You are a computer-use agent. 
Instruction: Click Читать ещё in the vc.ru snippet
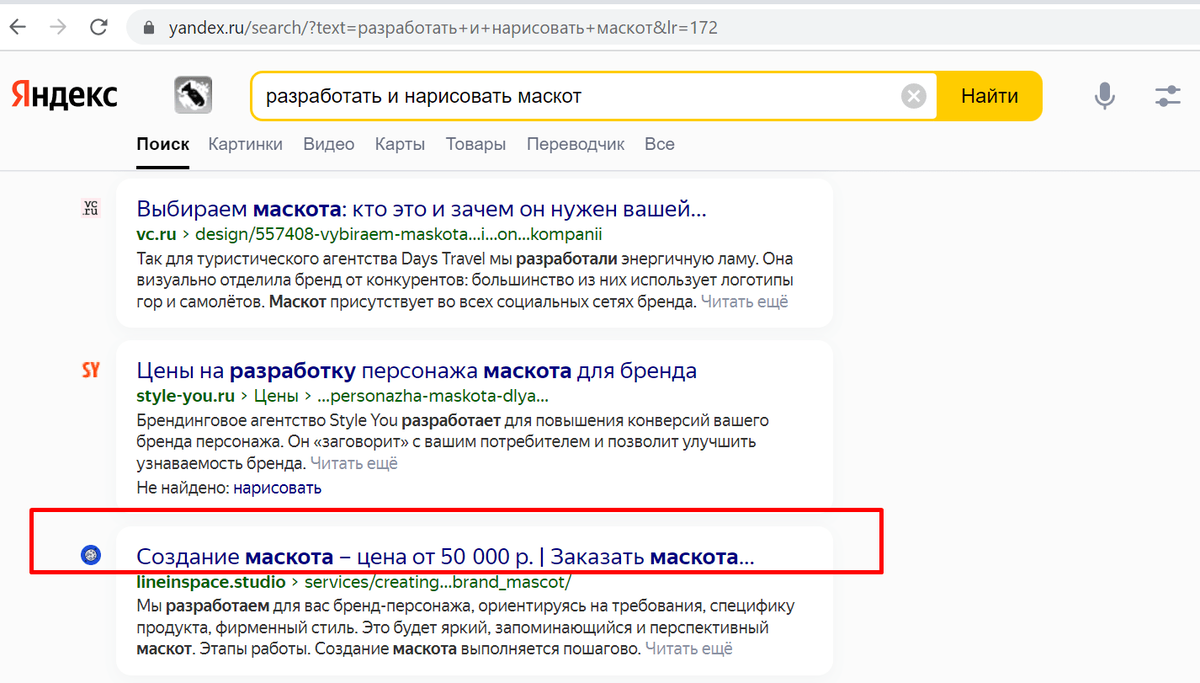(x=744, y=301)
